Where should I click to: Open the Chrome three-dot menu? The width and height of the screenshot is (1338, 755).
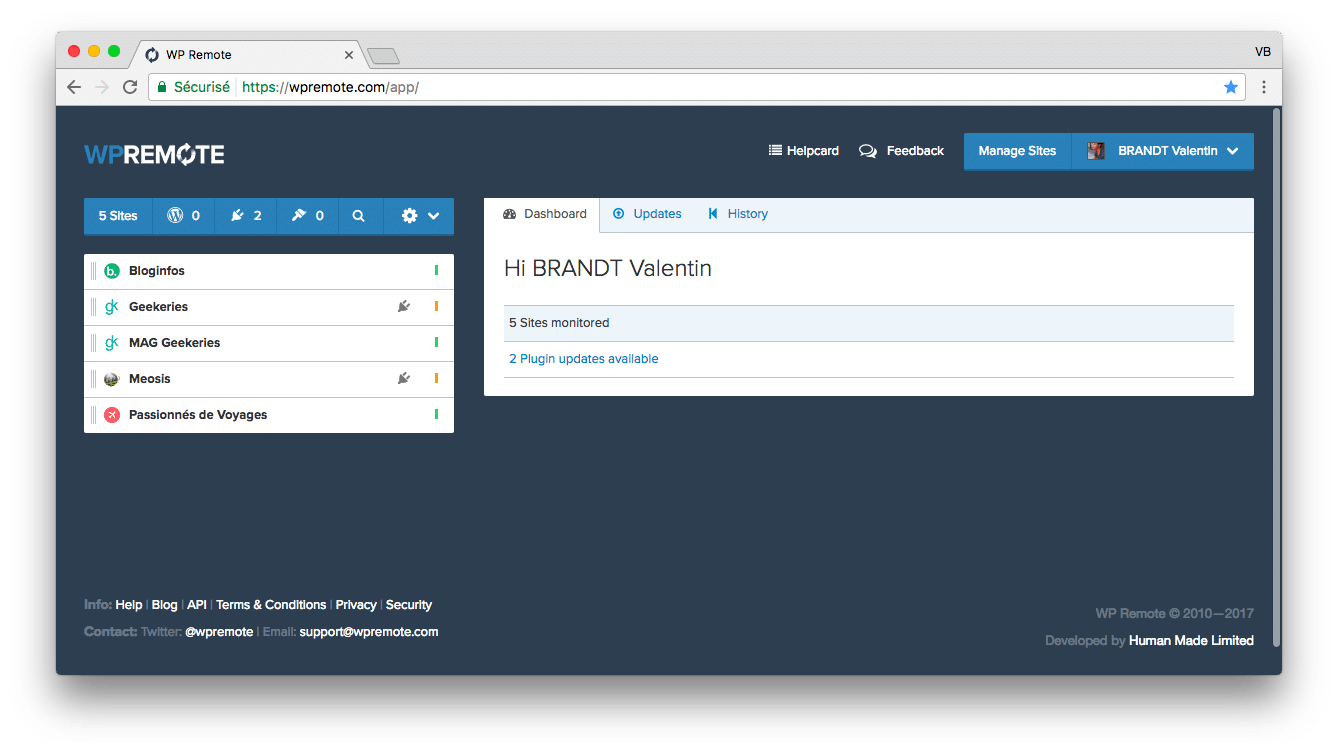click(1264, 87)
